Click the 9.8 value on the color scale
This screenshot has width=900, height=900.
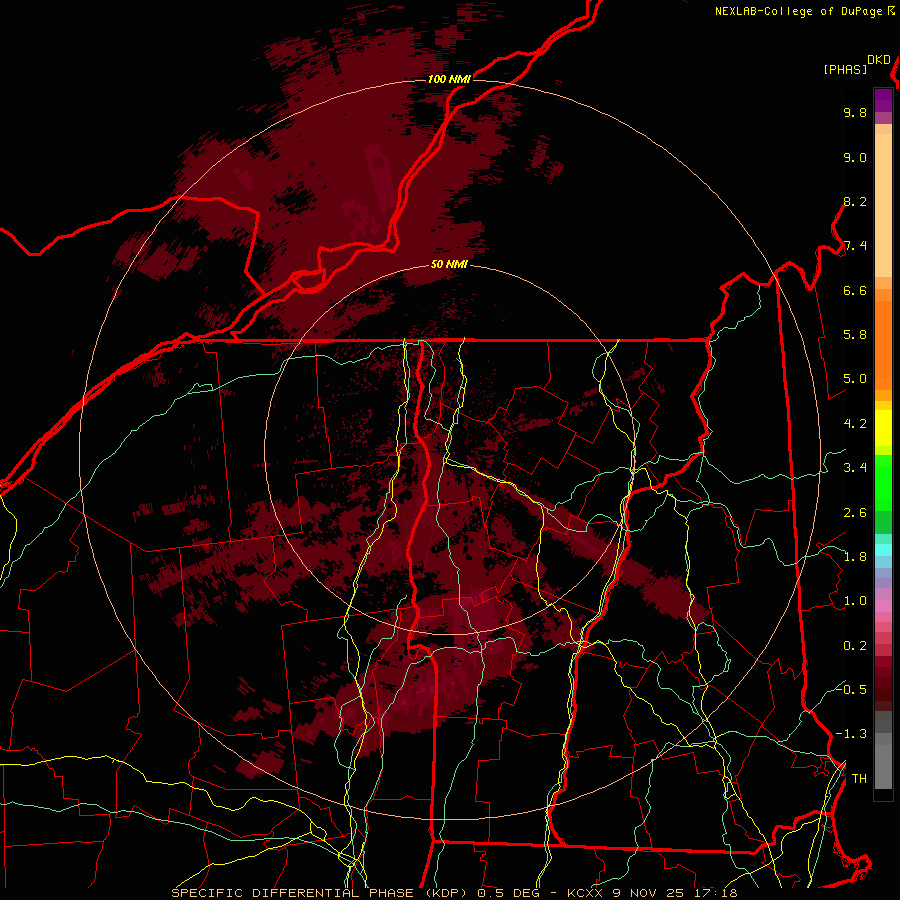point(855,112)
